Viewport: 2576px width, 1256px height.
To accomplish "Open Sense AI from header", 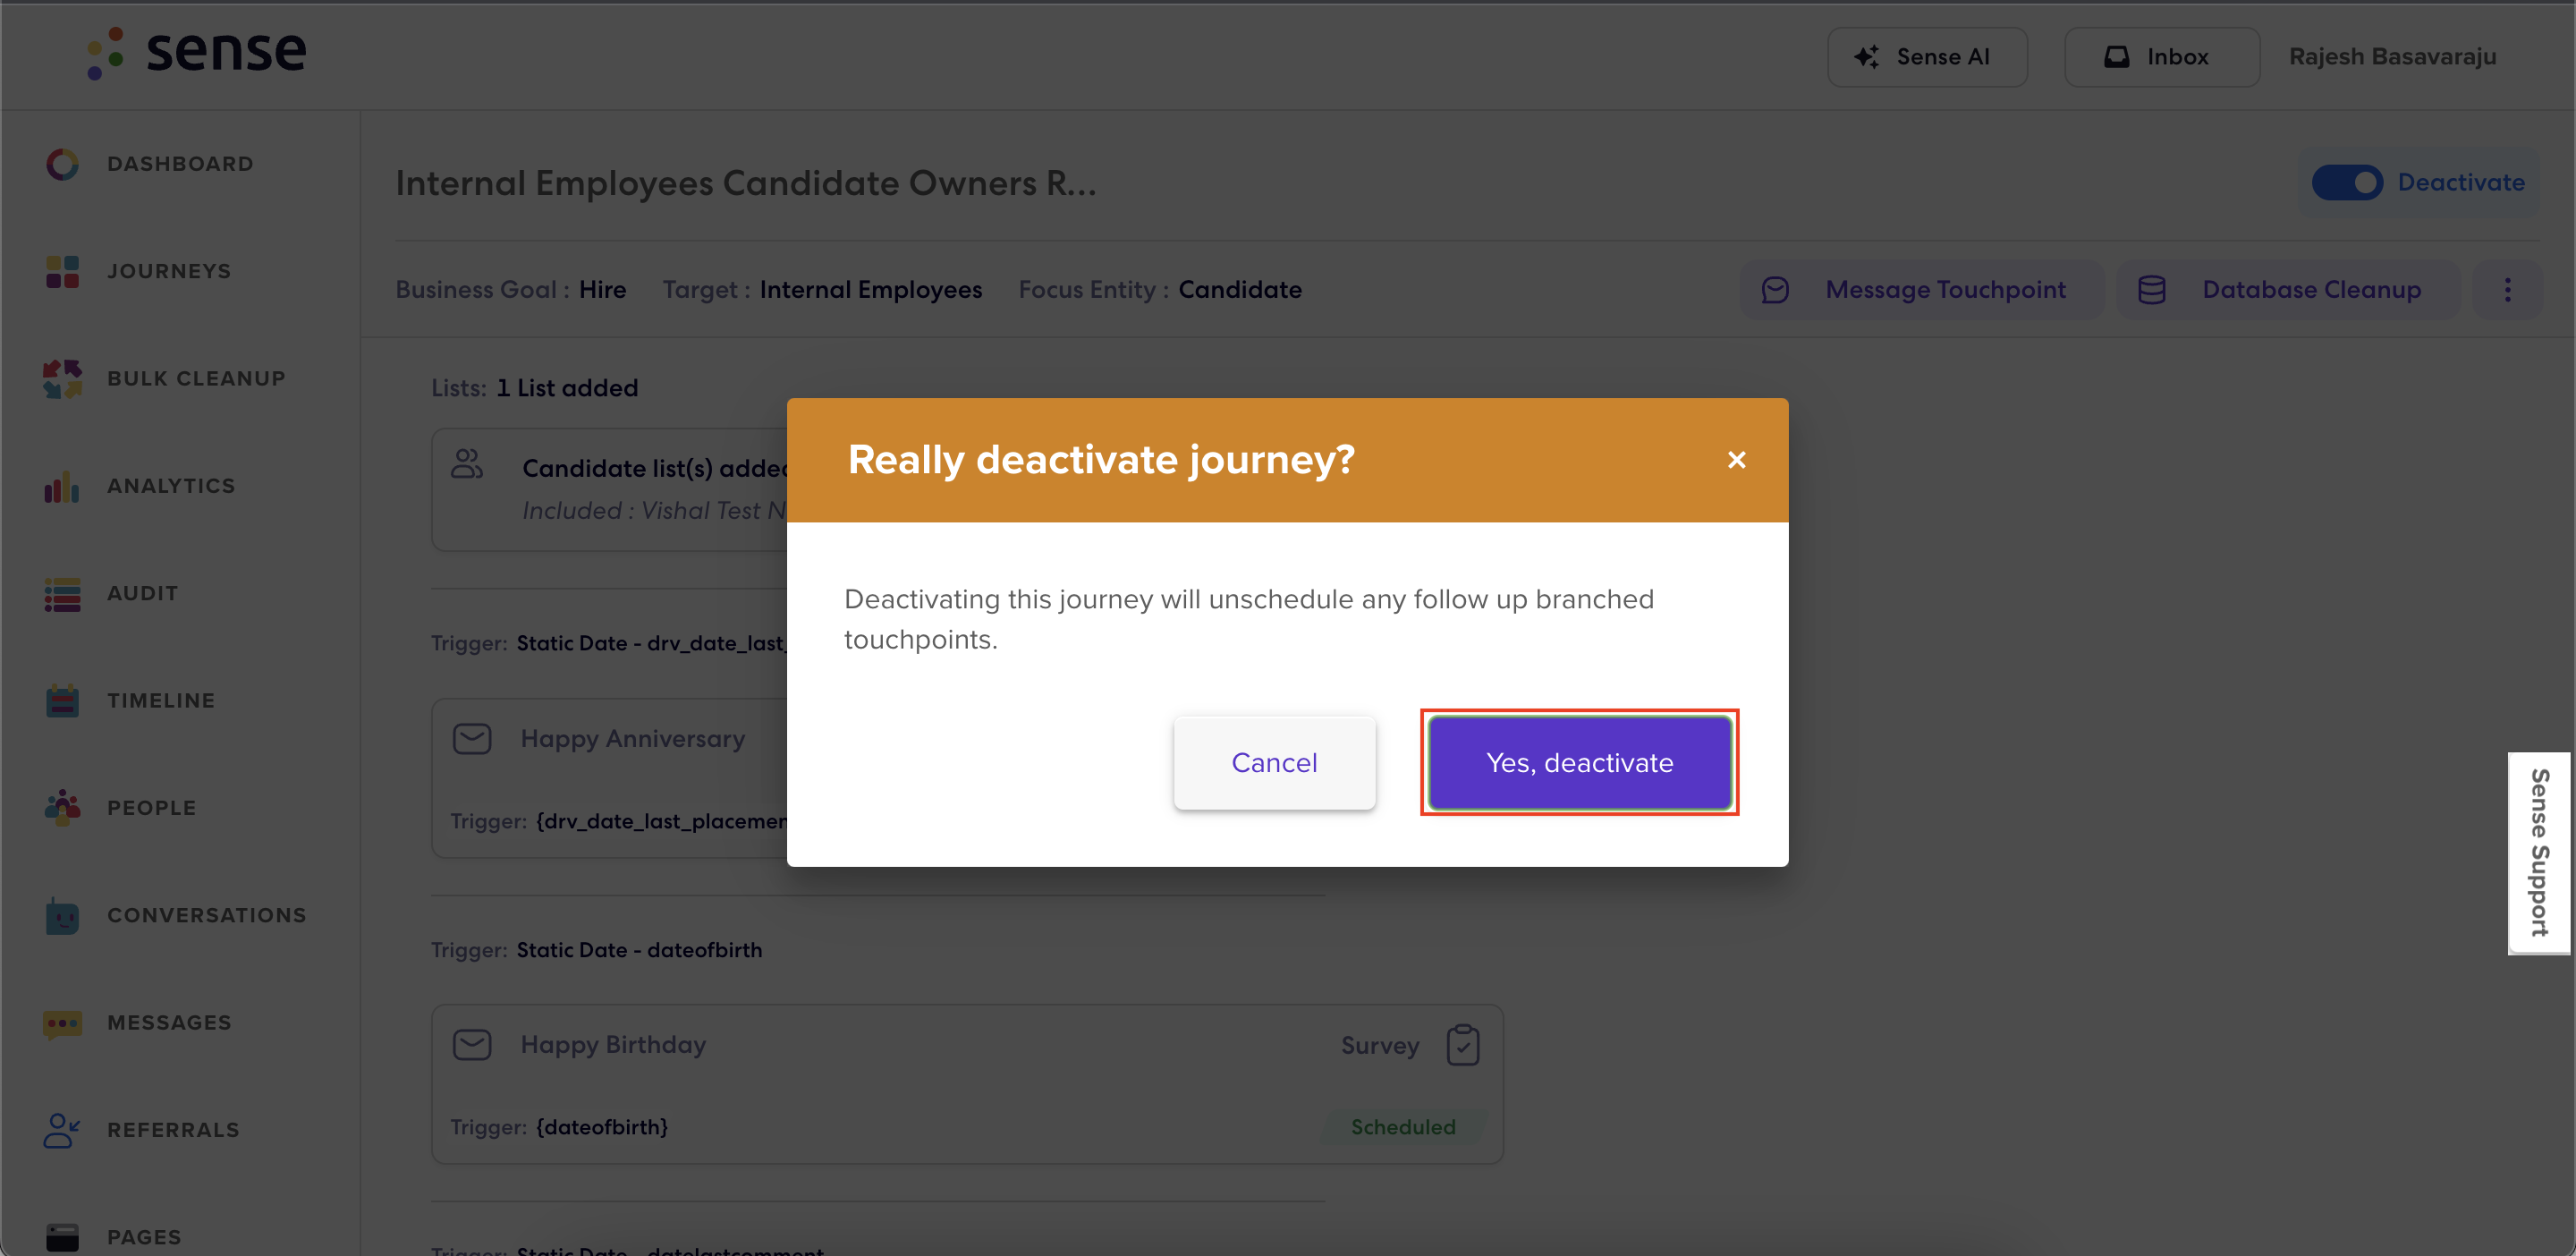I will click(1927, 57).
